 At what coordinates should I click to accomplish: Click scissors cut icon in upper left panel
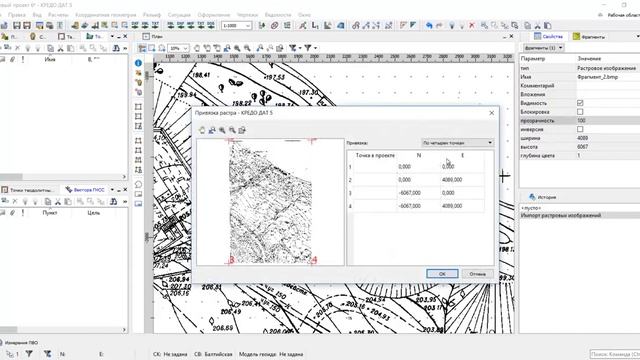pos(60,48)
